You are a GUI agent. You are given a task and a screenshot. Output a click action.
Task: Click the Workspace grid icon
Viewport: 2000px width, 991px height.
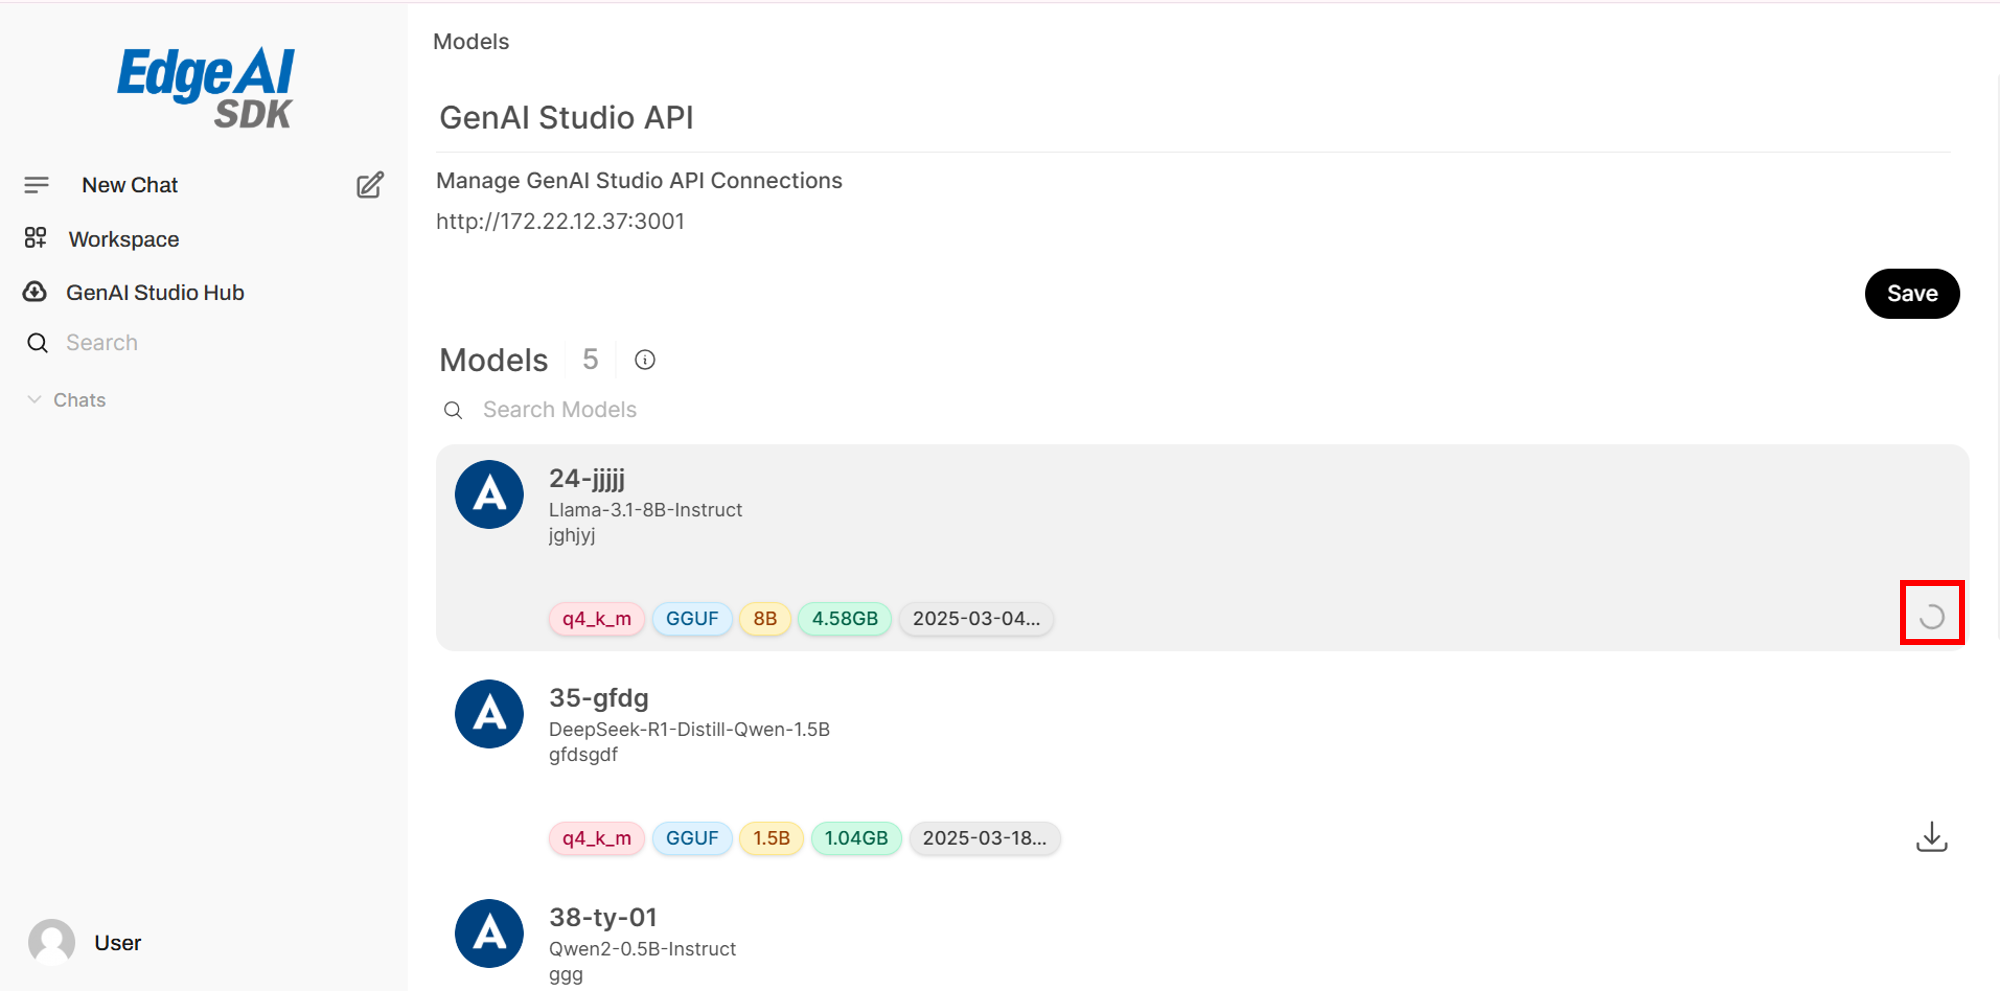click(x=36, y=238)
